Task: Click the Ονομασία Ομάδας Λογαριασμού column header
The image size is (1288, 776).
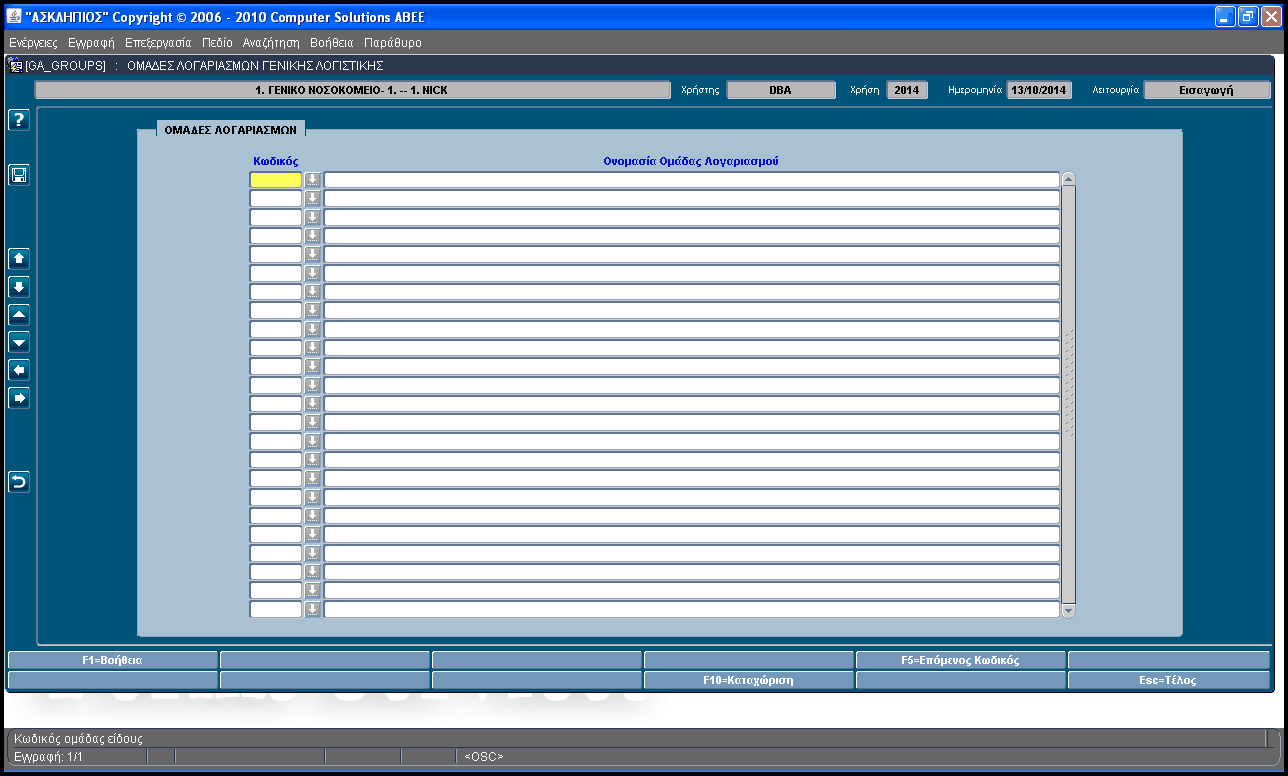Action: [691, 161]
